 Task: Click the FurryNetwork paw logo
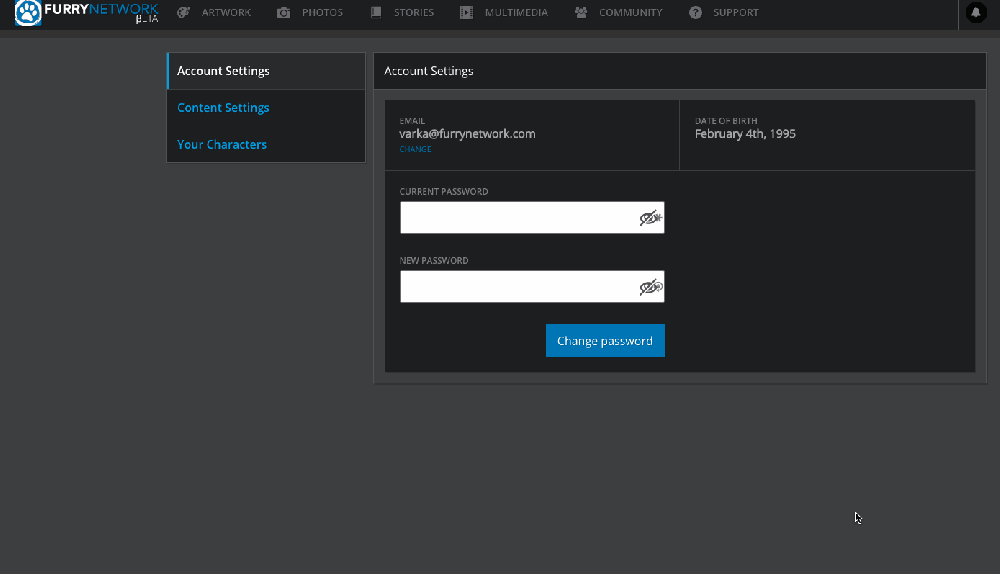tap(28, 13)
